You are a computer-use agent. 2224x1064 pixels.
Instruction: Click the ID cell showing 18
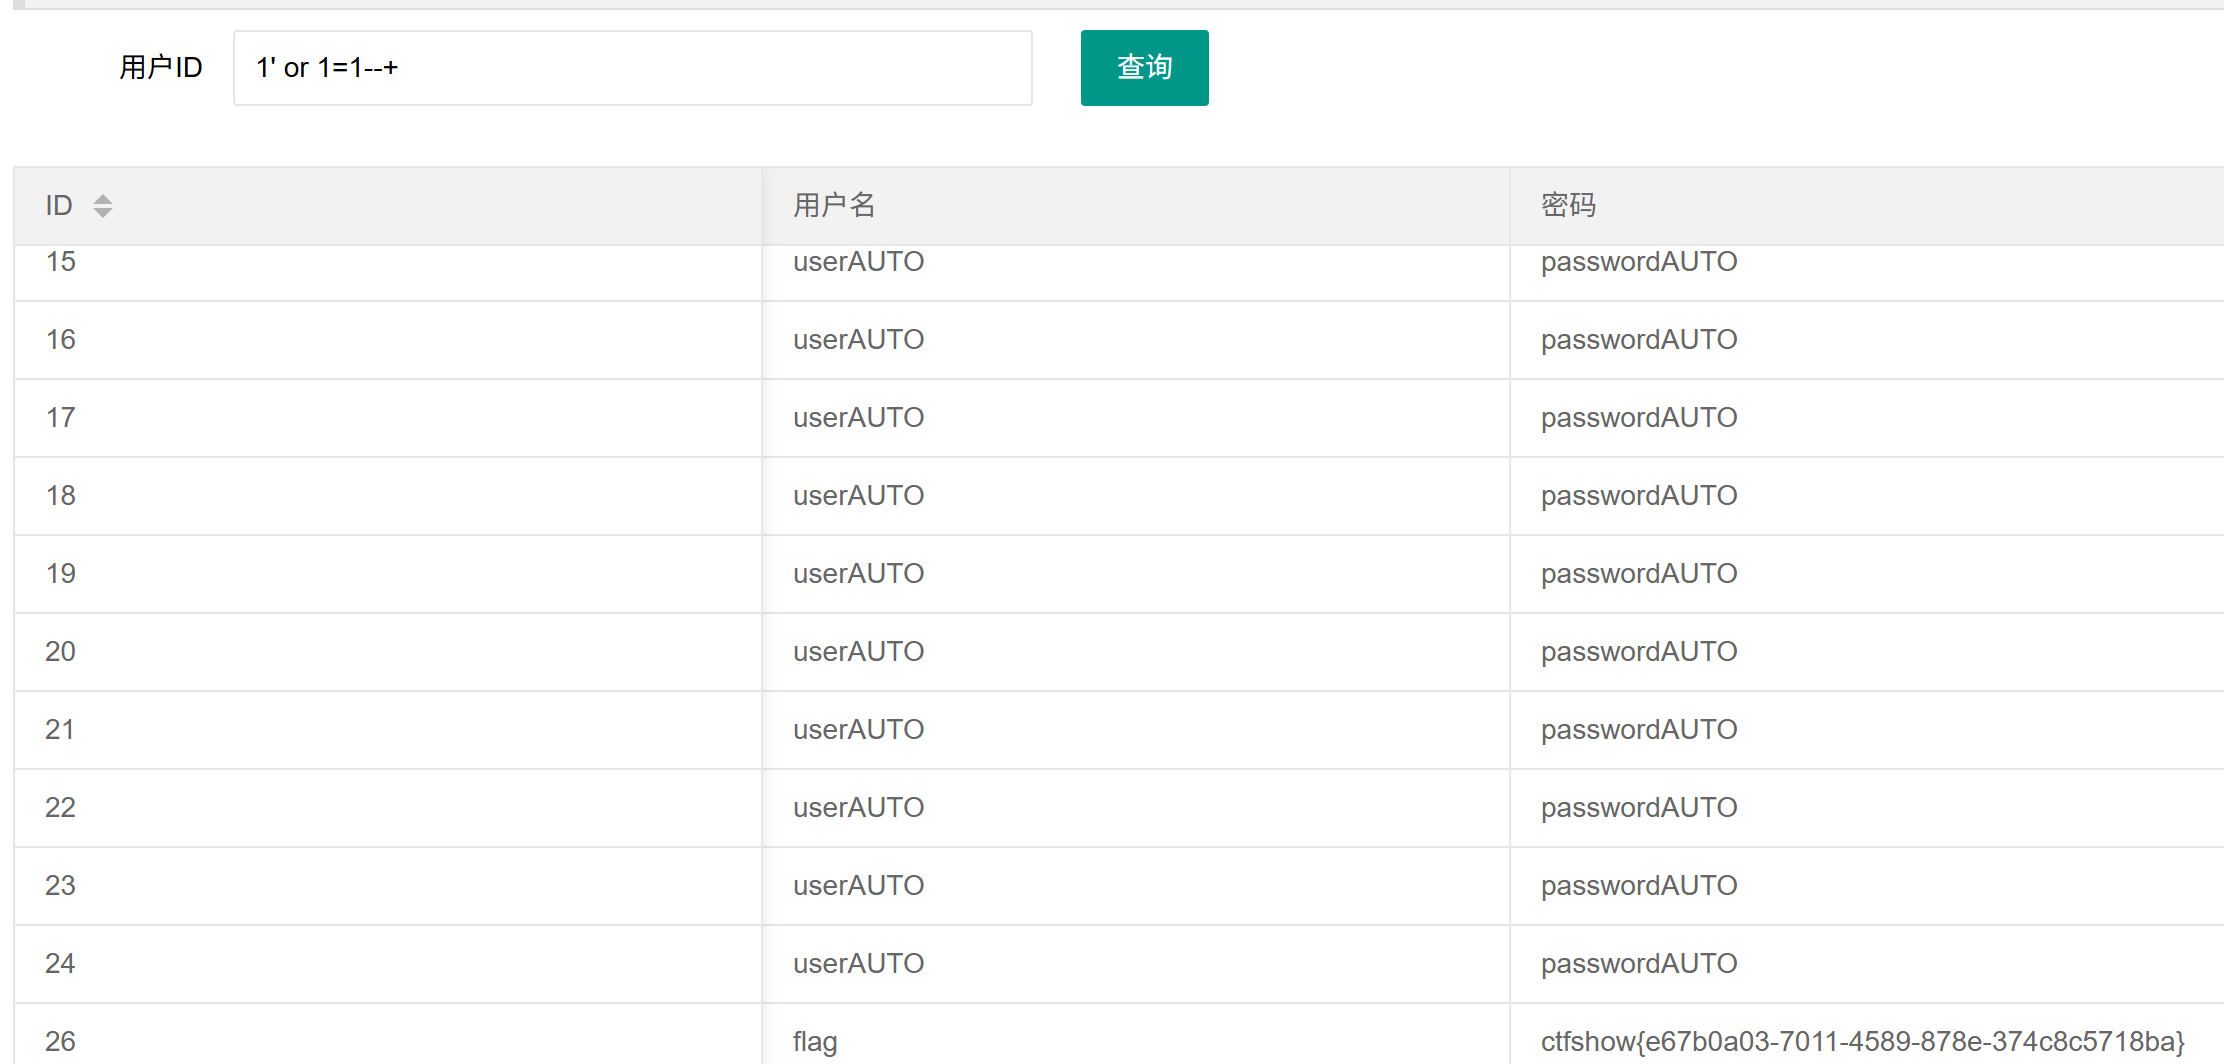(x=61, y=496)
